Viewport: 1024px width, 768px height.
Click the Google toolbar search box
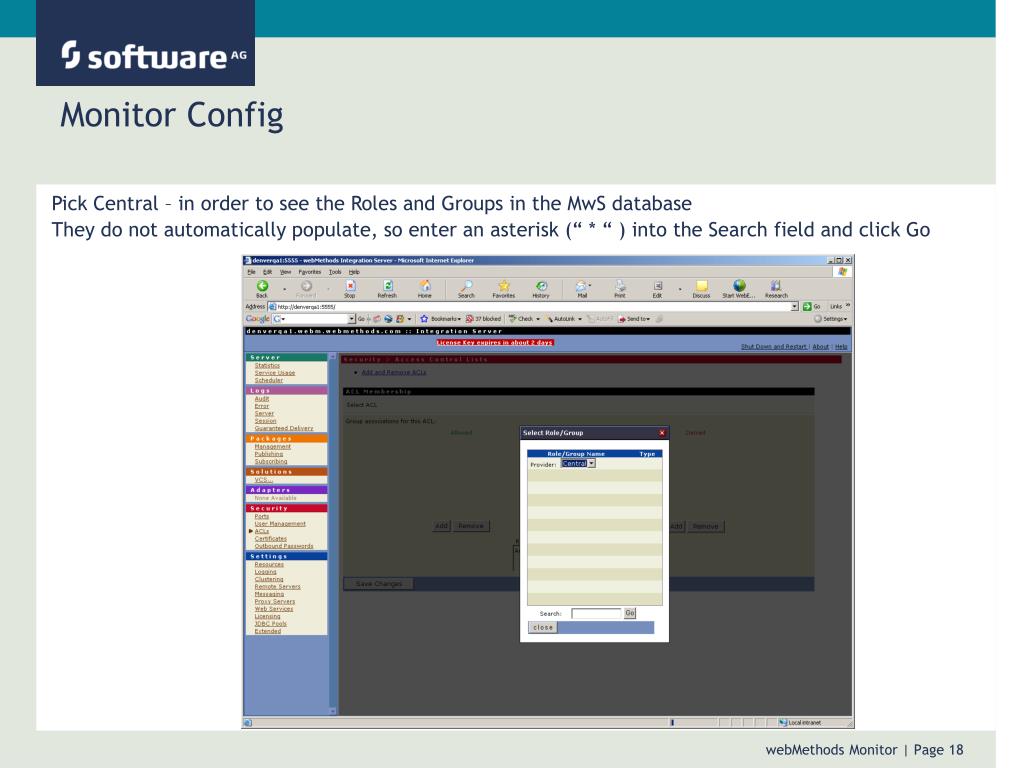point(313,319)
